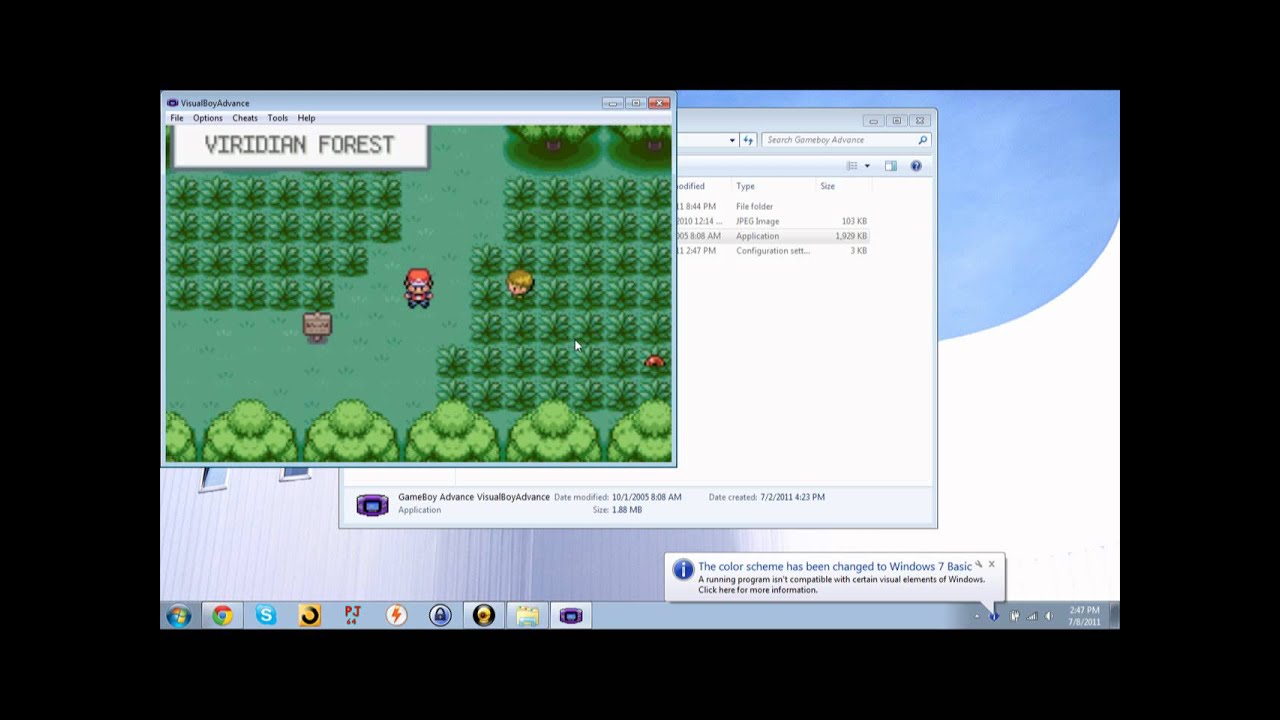Close the color scheme notification balloon
The width and height of the screenshot is (1280, 720).
(991, 564)
